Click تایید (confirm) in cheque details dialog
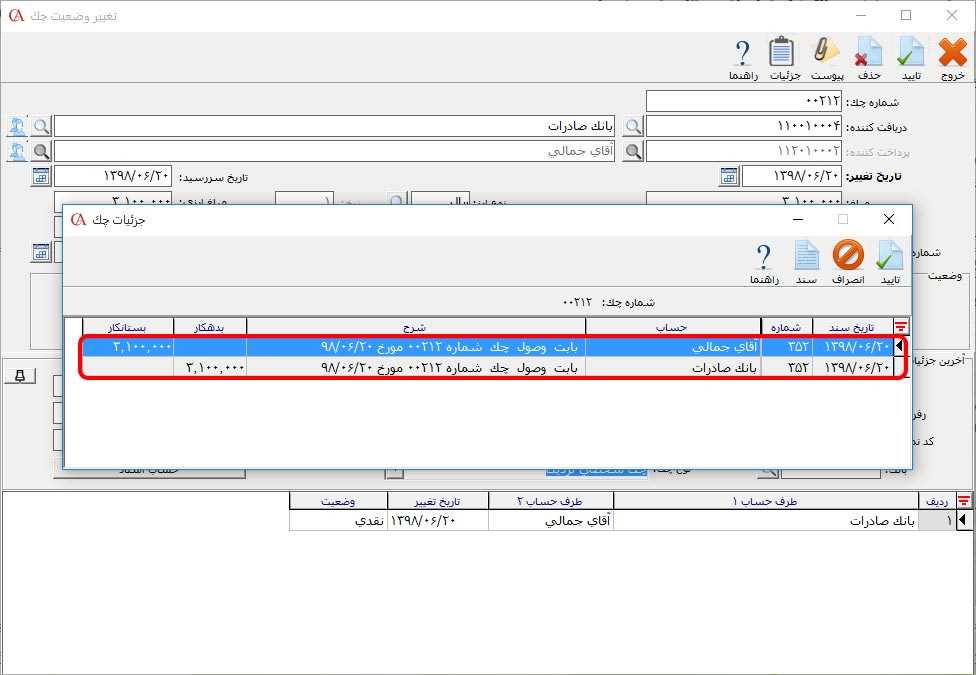The height and width of the screenshot is (675, 976). [889, 262]
